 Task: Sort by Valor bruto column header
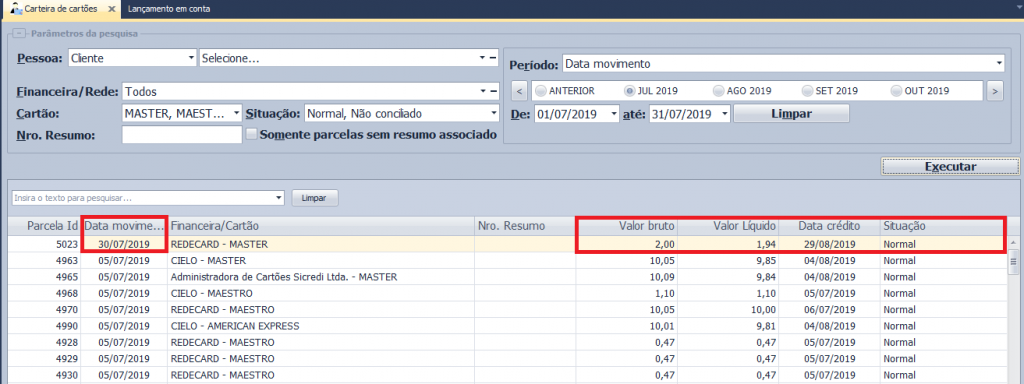626,226
